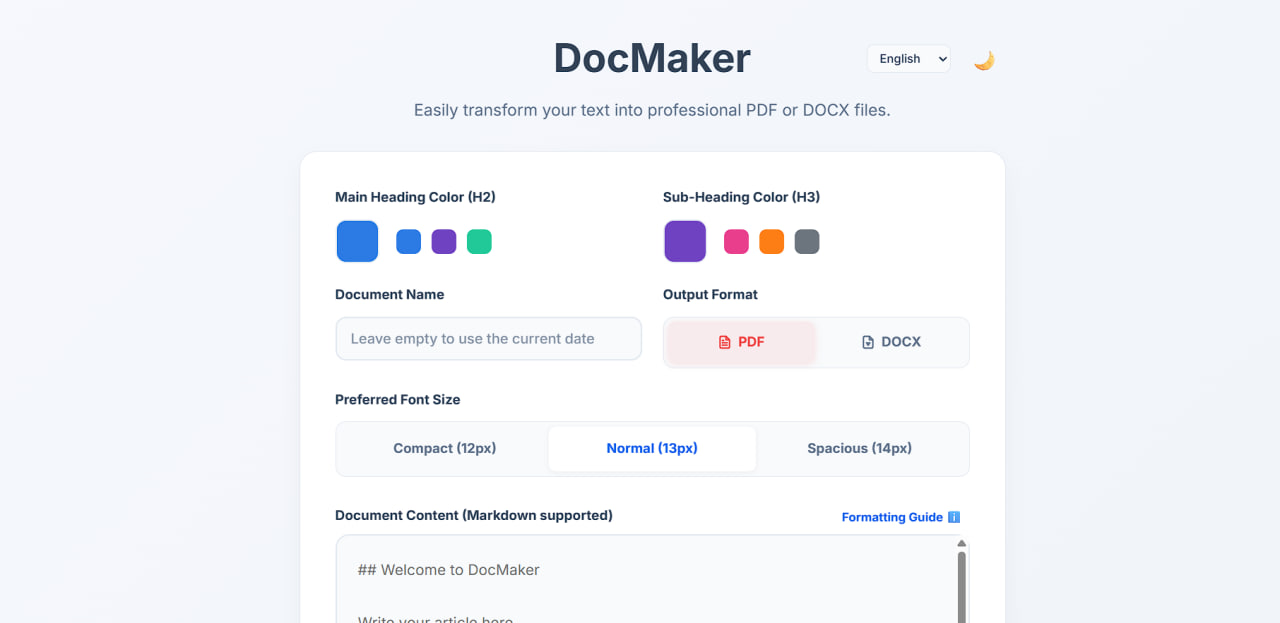Click the DocMaker title heading
Screen dimensions: 1280x623
[652, 58]
